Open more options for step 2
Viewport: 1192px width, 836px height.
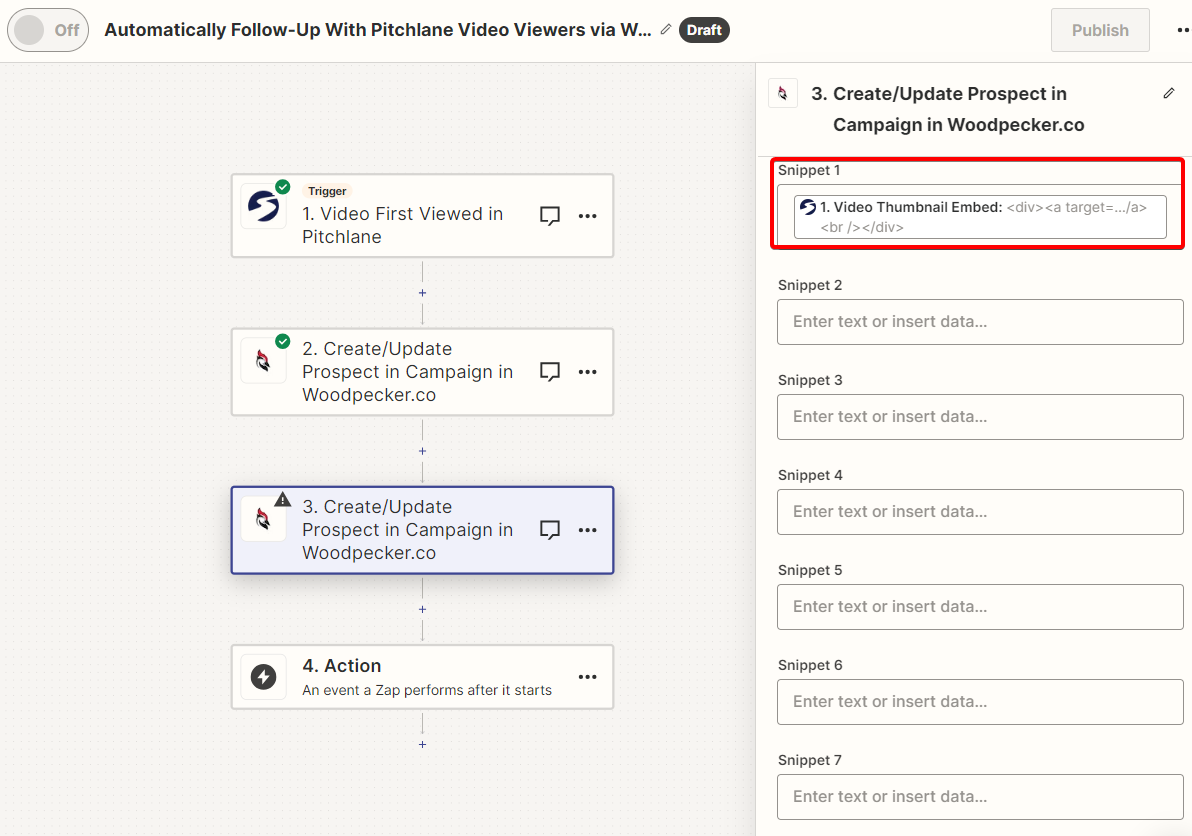588,372
